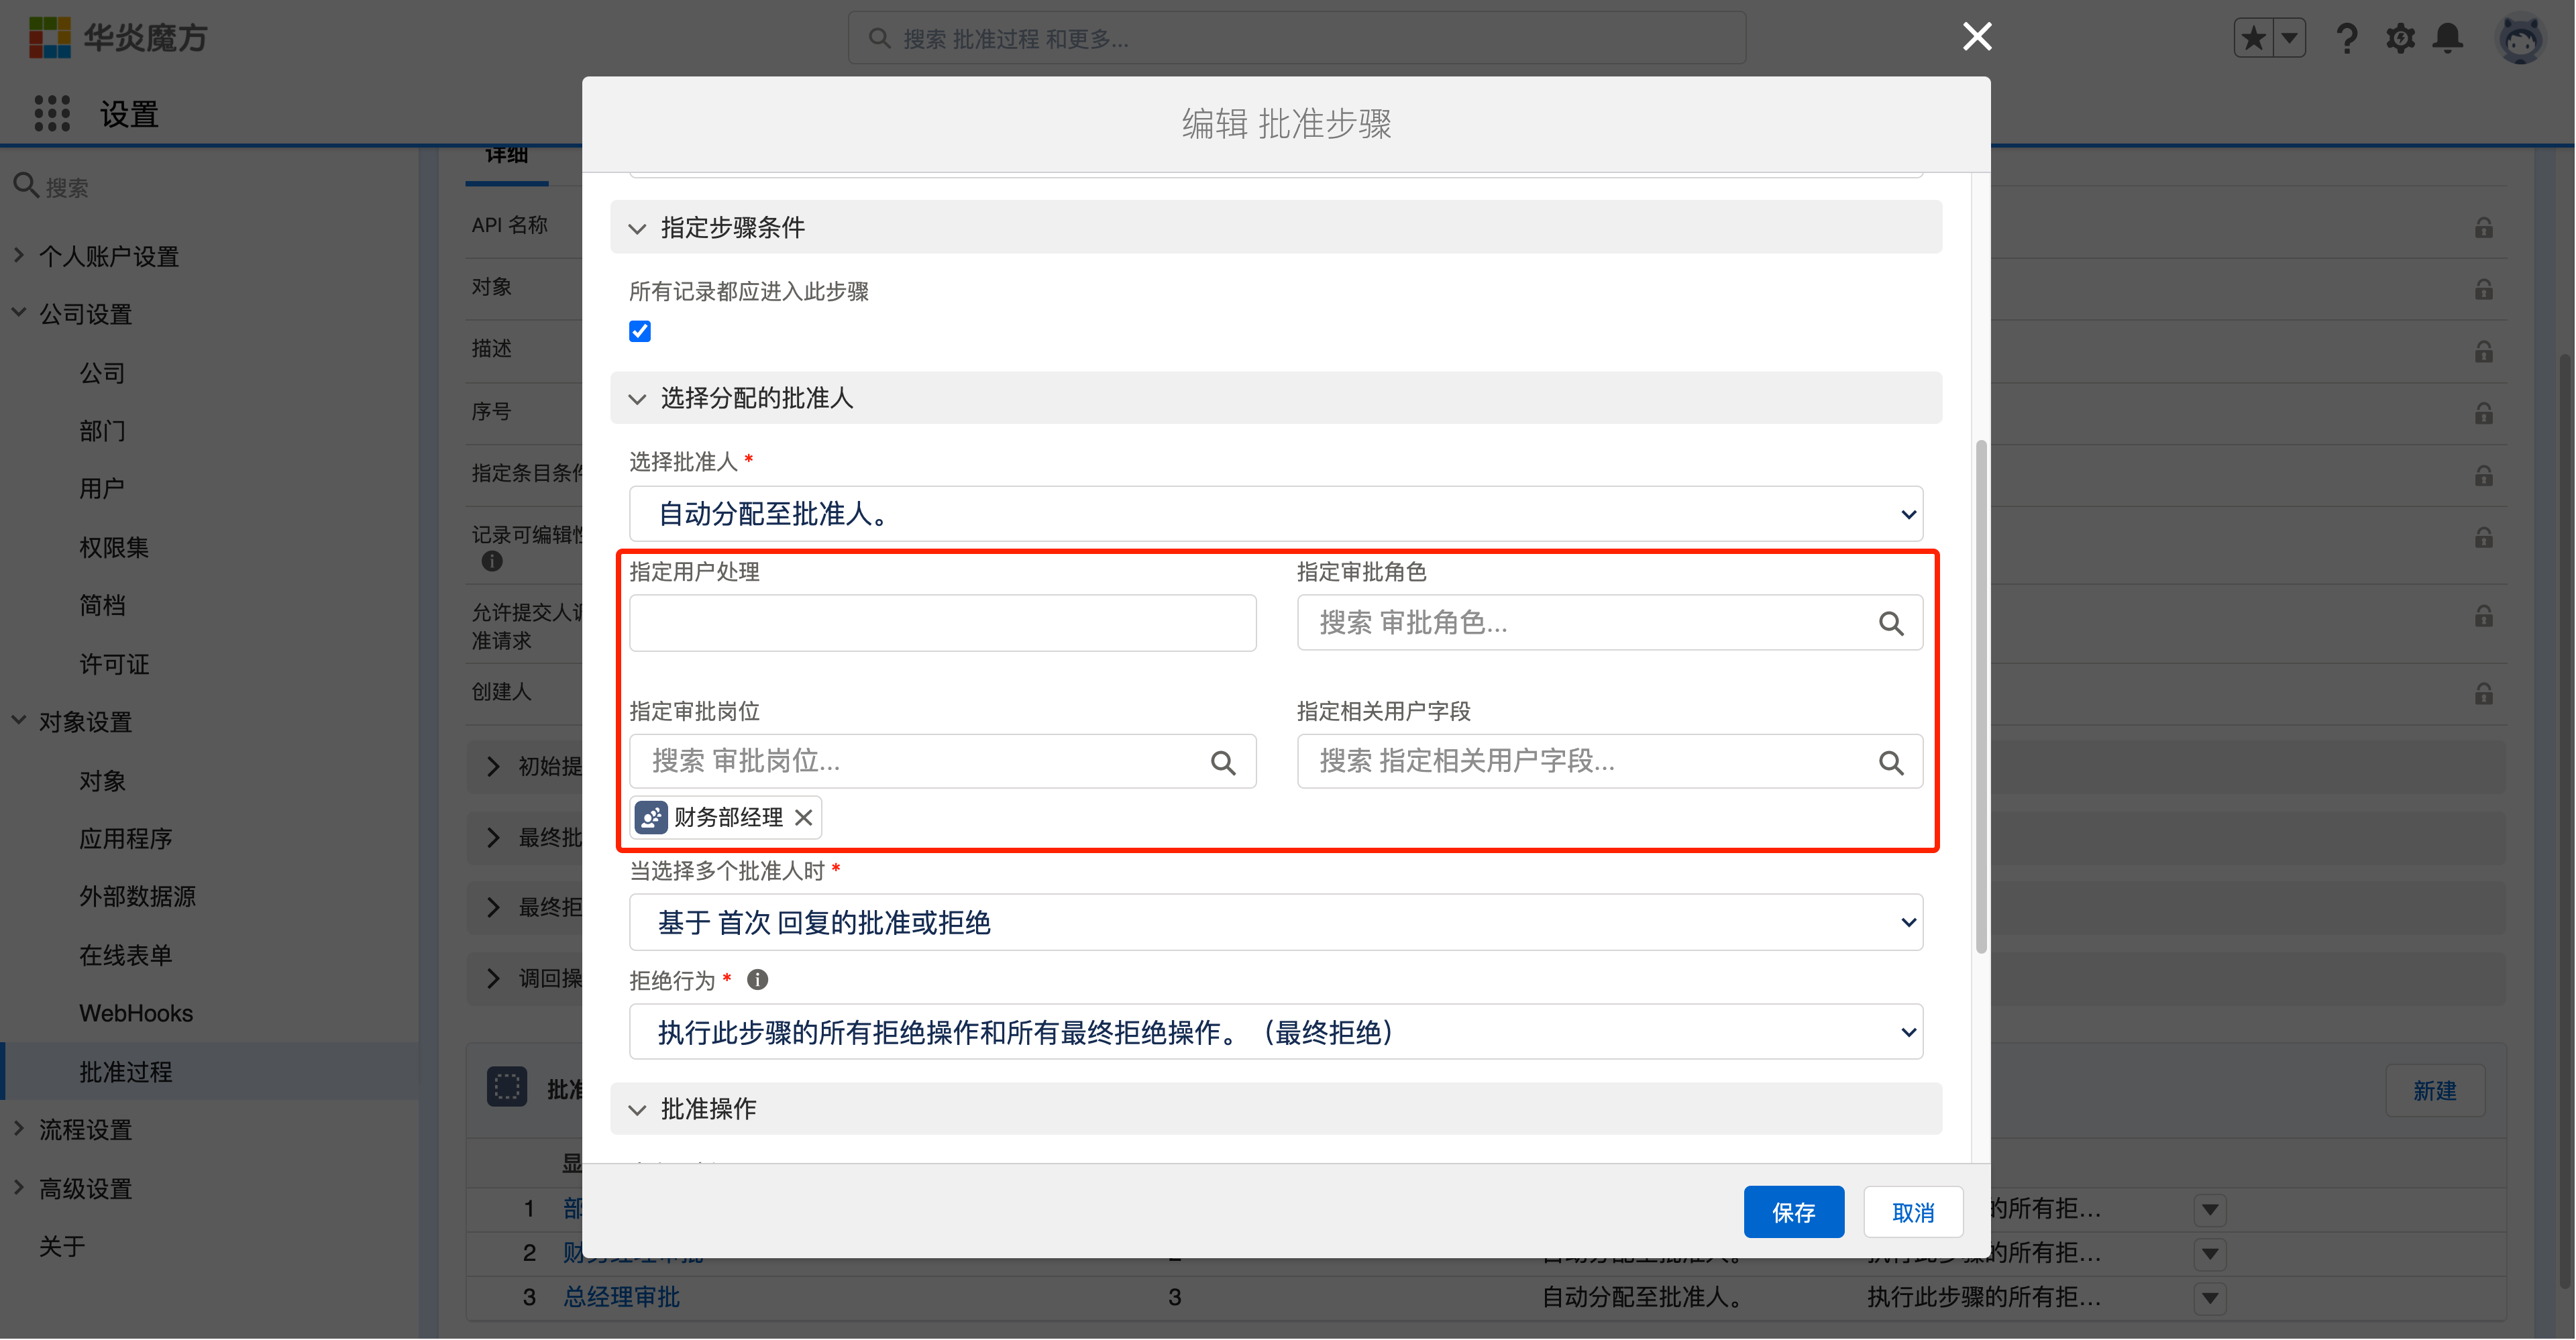Click search icon in 审批岗位 field
This screenshot has width=2576, height=1340.
[1223, 762]
